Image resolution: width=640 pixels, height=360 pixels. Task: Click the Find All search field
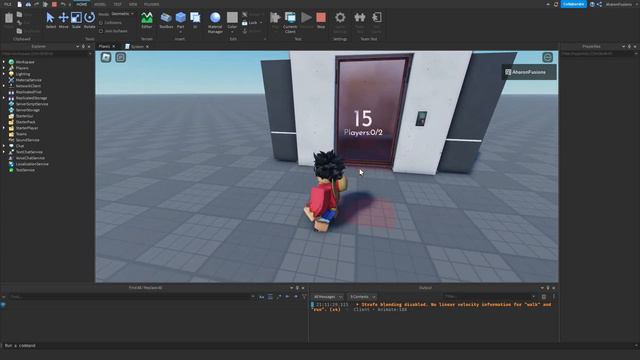tap(131, 297)
